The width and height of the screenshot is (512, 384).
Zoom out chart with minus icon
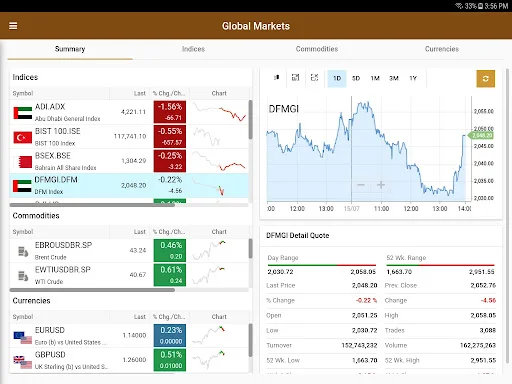(x=361, y=185)
